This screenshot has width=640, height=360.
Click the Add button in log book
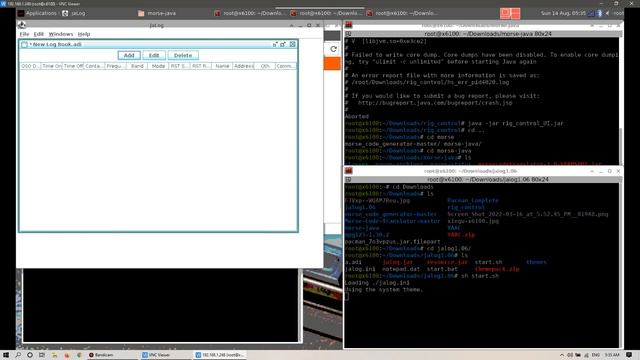[x=129, y=55]
